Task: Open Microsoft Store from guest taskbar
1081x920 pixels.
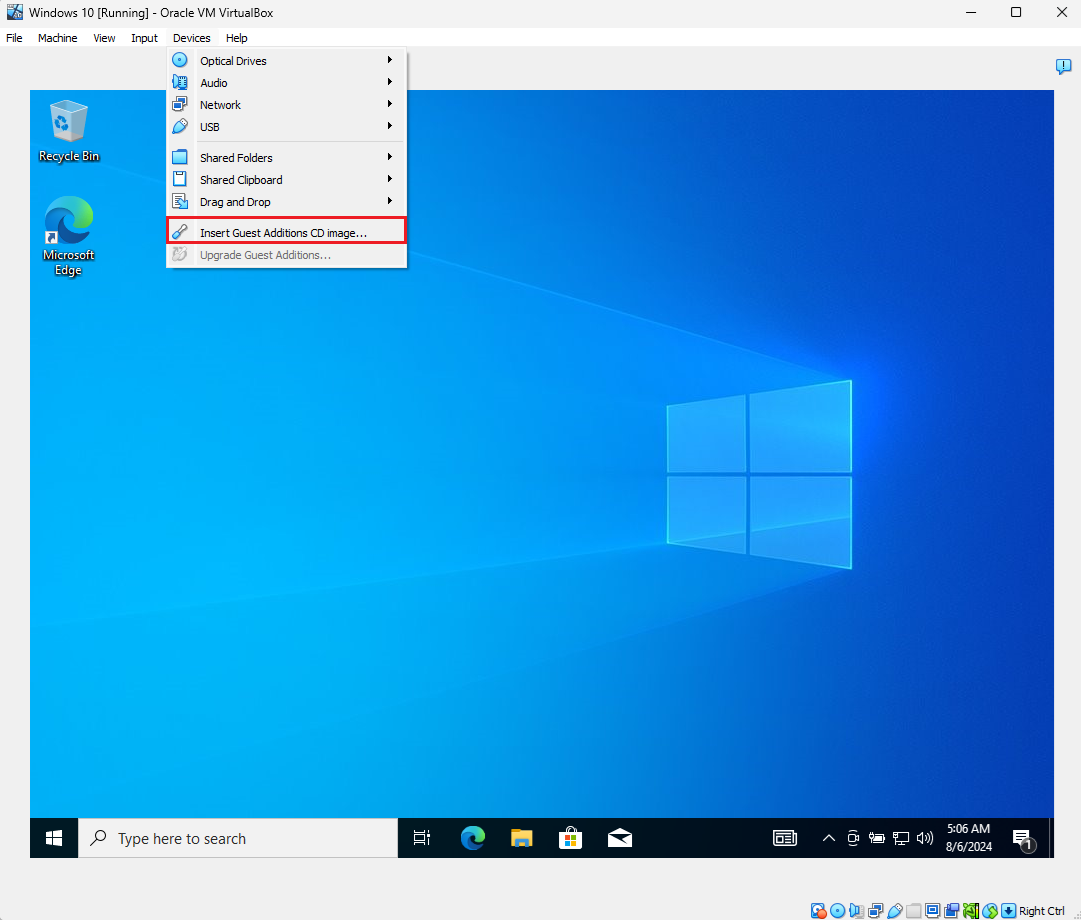Action: pyautogui.click(x=570, y=838)
